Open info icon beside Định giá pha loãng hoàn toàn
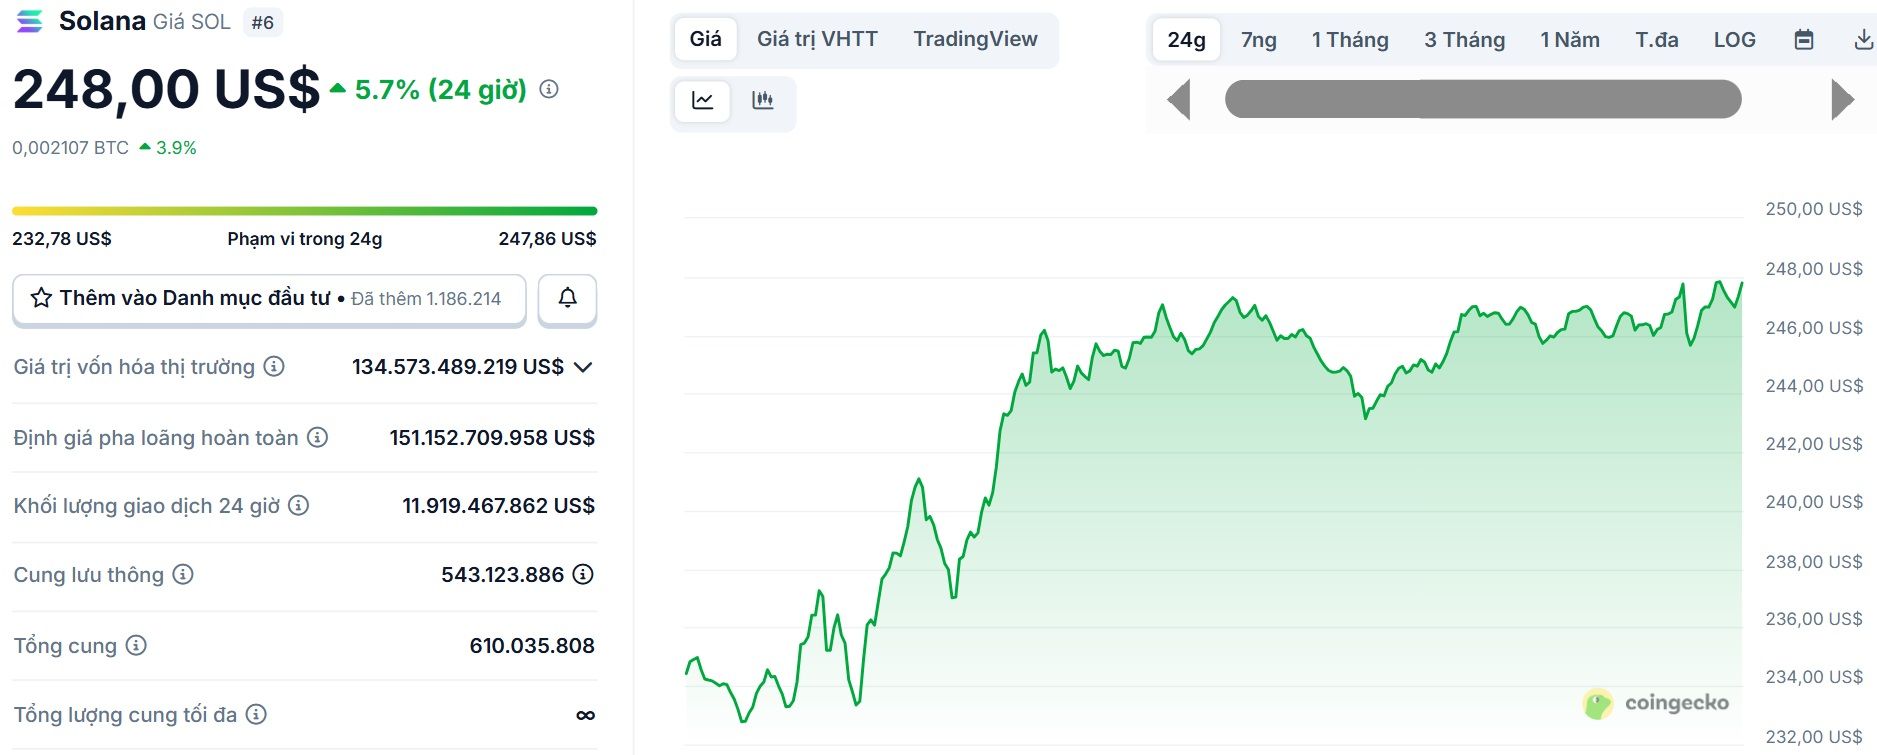1877x755 pixels. 317,437
